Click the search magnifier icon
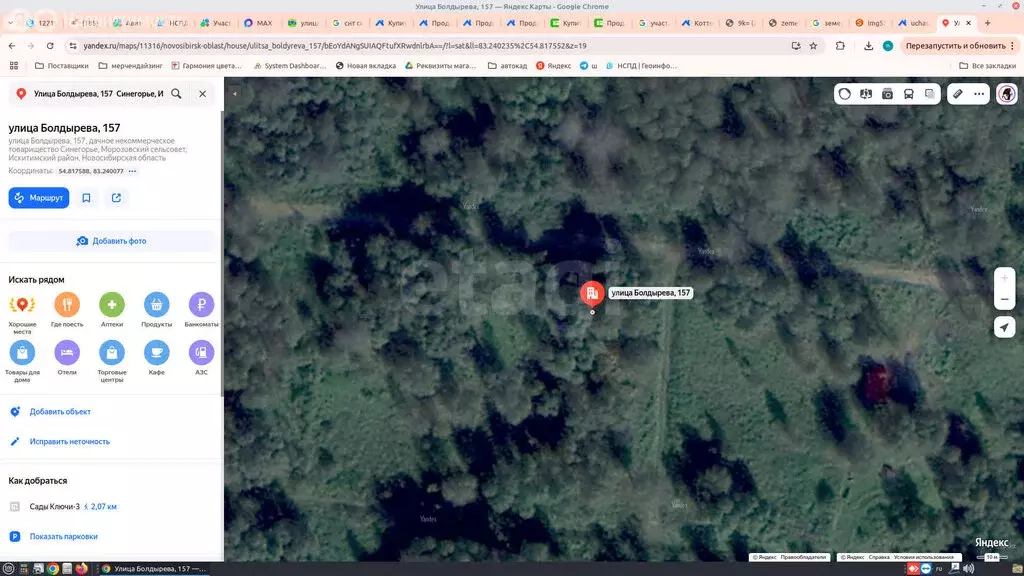 tap(176, 93)
